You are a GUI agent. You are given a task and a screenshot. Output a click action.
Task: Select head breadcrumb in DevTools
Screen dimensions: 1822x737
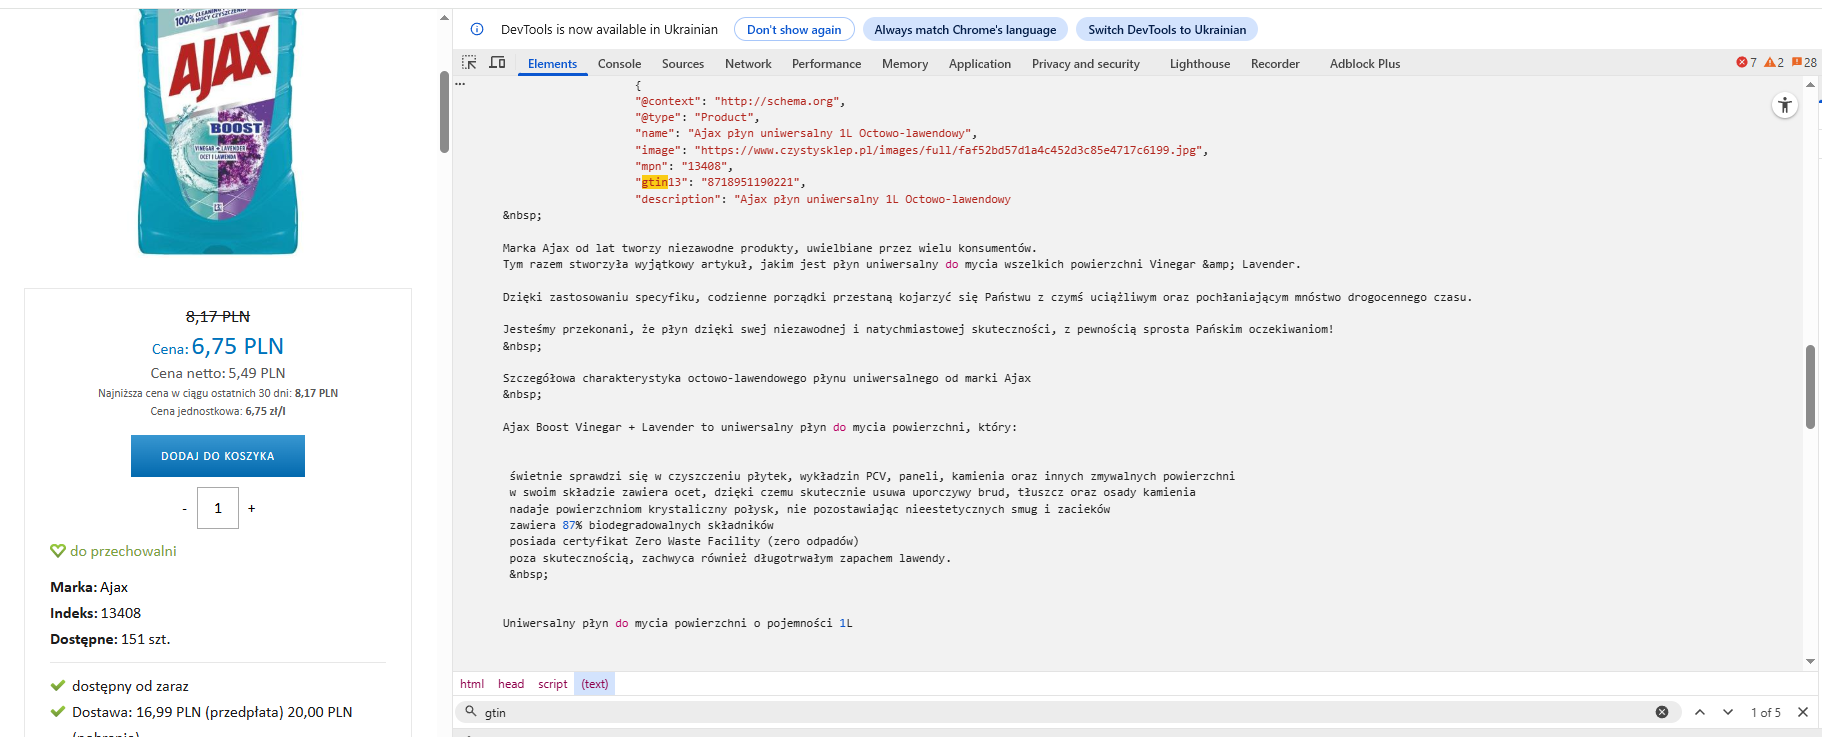tap(511, 684)
